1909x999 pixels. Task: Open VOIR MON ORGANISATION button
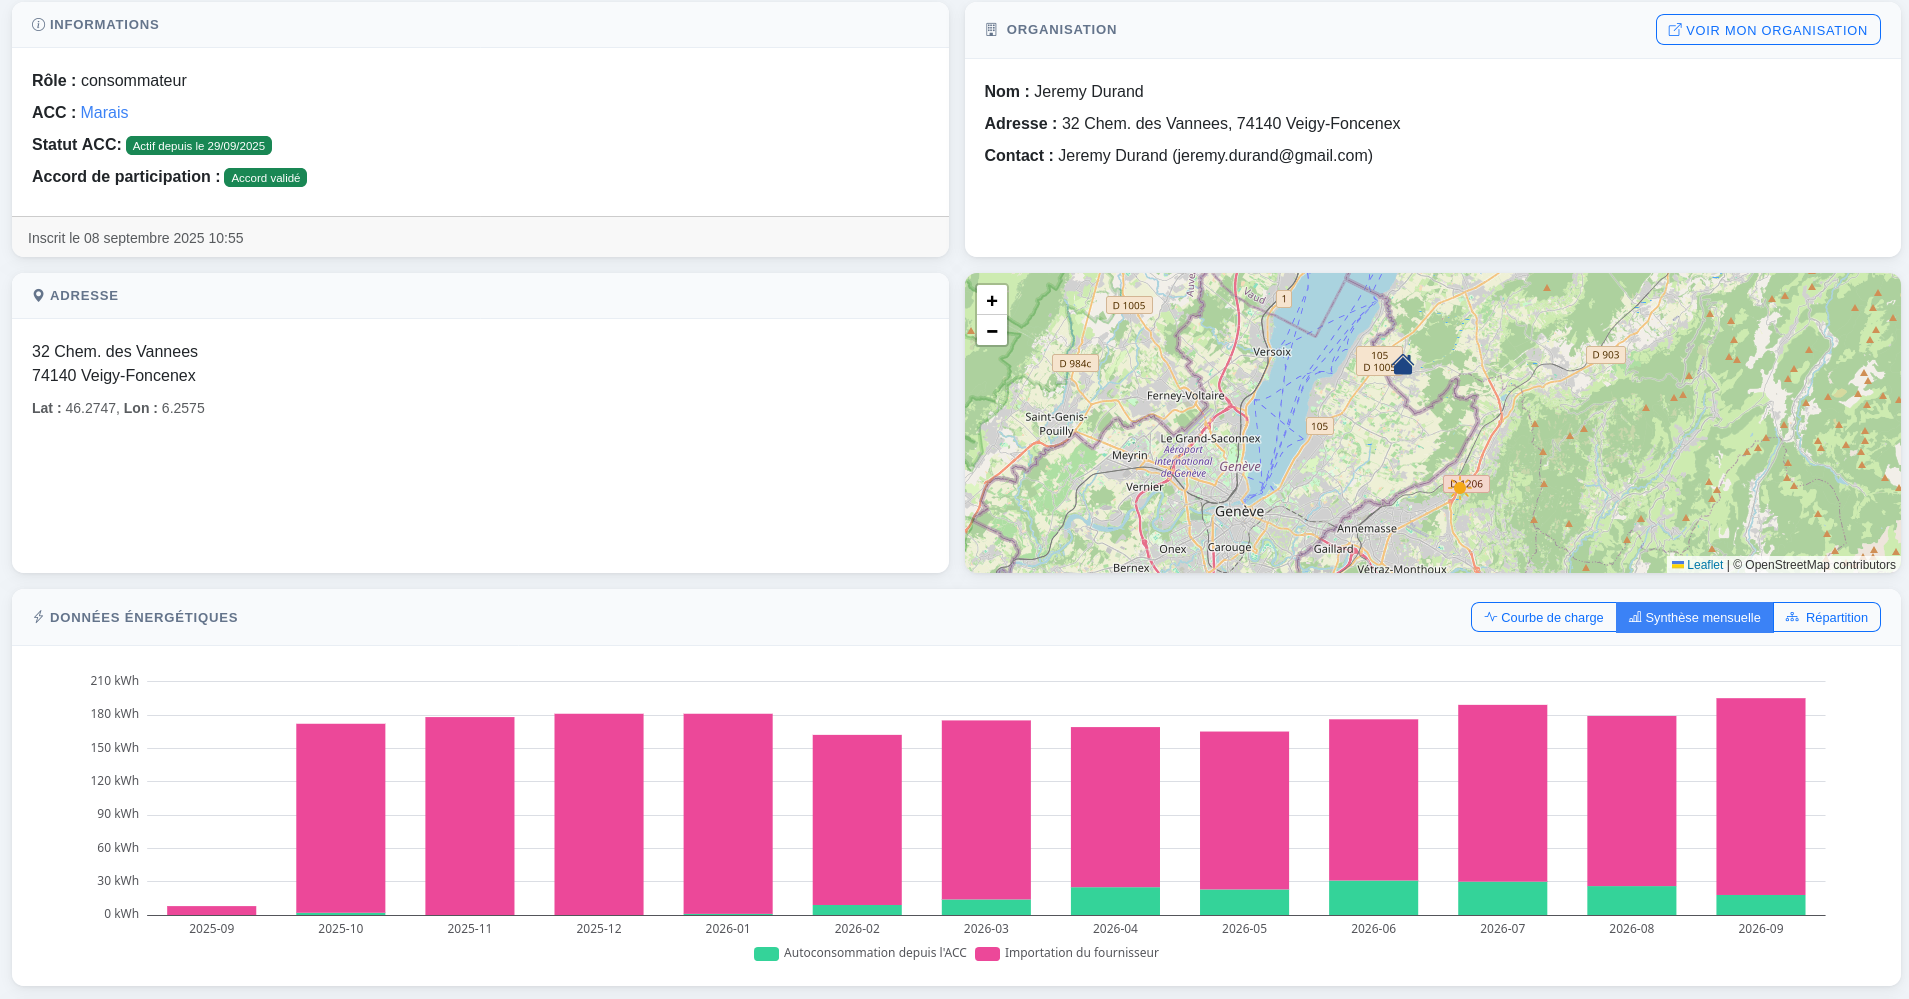(x=1768, y=30)
